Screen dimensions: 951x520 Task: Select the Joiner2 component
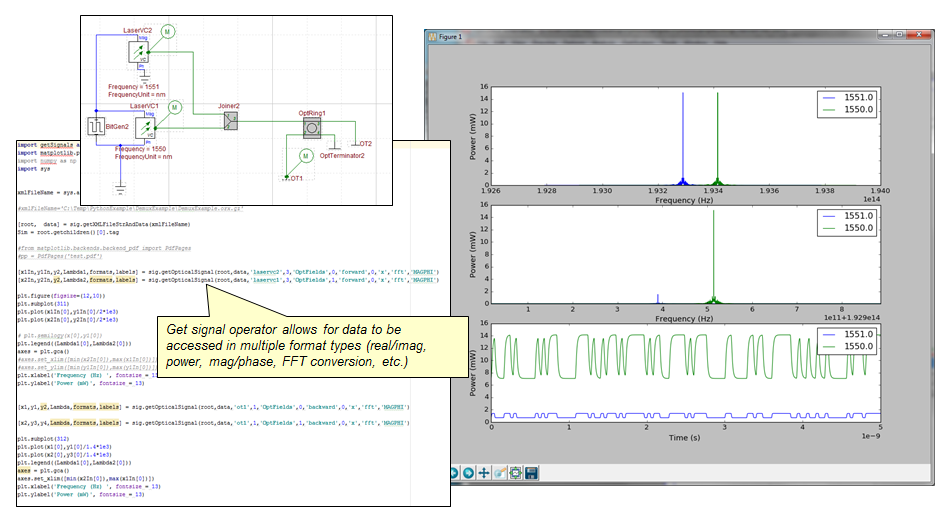click(x=230, y=120)
